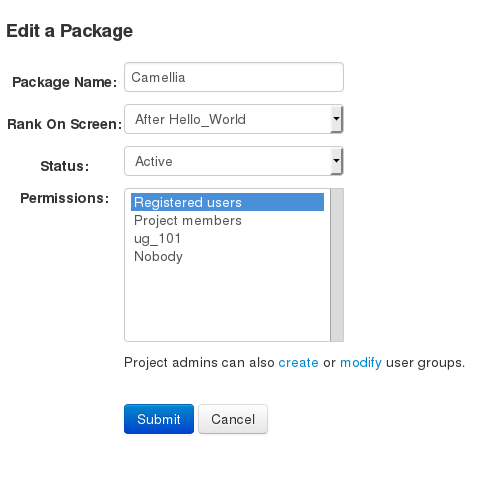Submit the package edit form
The width and height of the screenshot is (500, 482).
coord(159,419)
